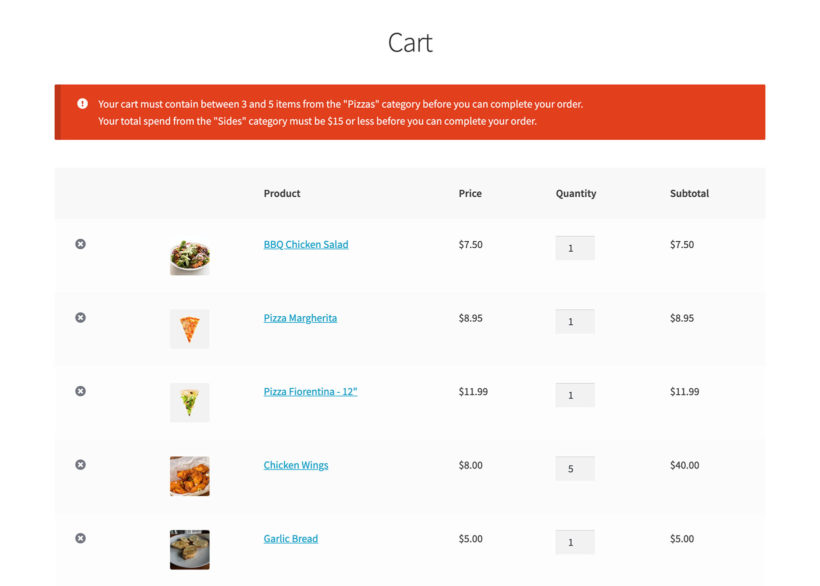The height and width of the screenshot is (586, 820).
Task: View the Pizza Fiorentina 12-inch product page
Action: 310,391
